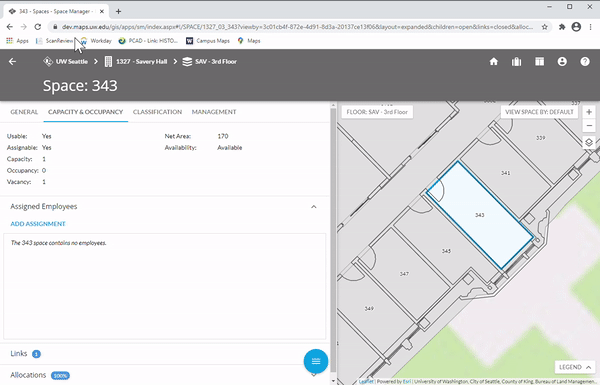Open the Chrome three-dot menu
600x385 pixels.
tap(590, 27)
